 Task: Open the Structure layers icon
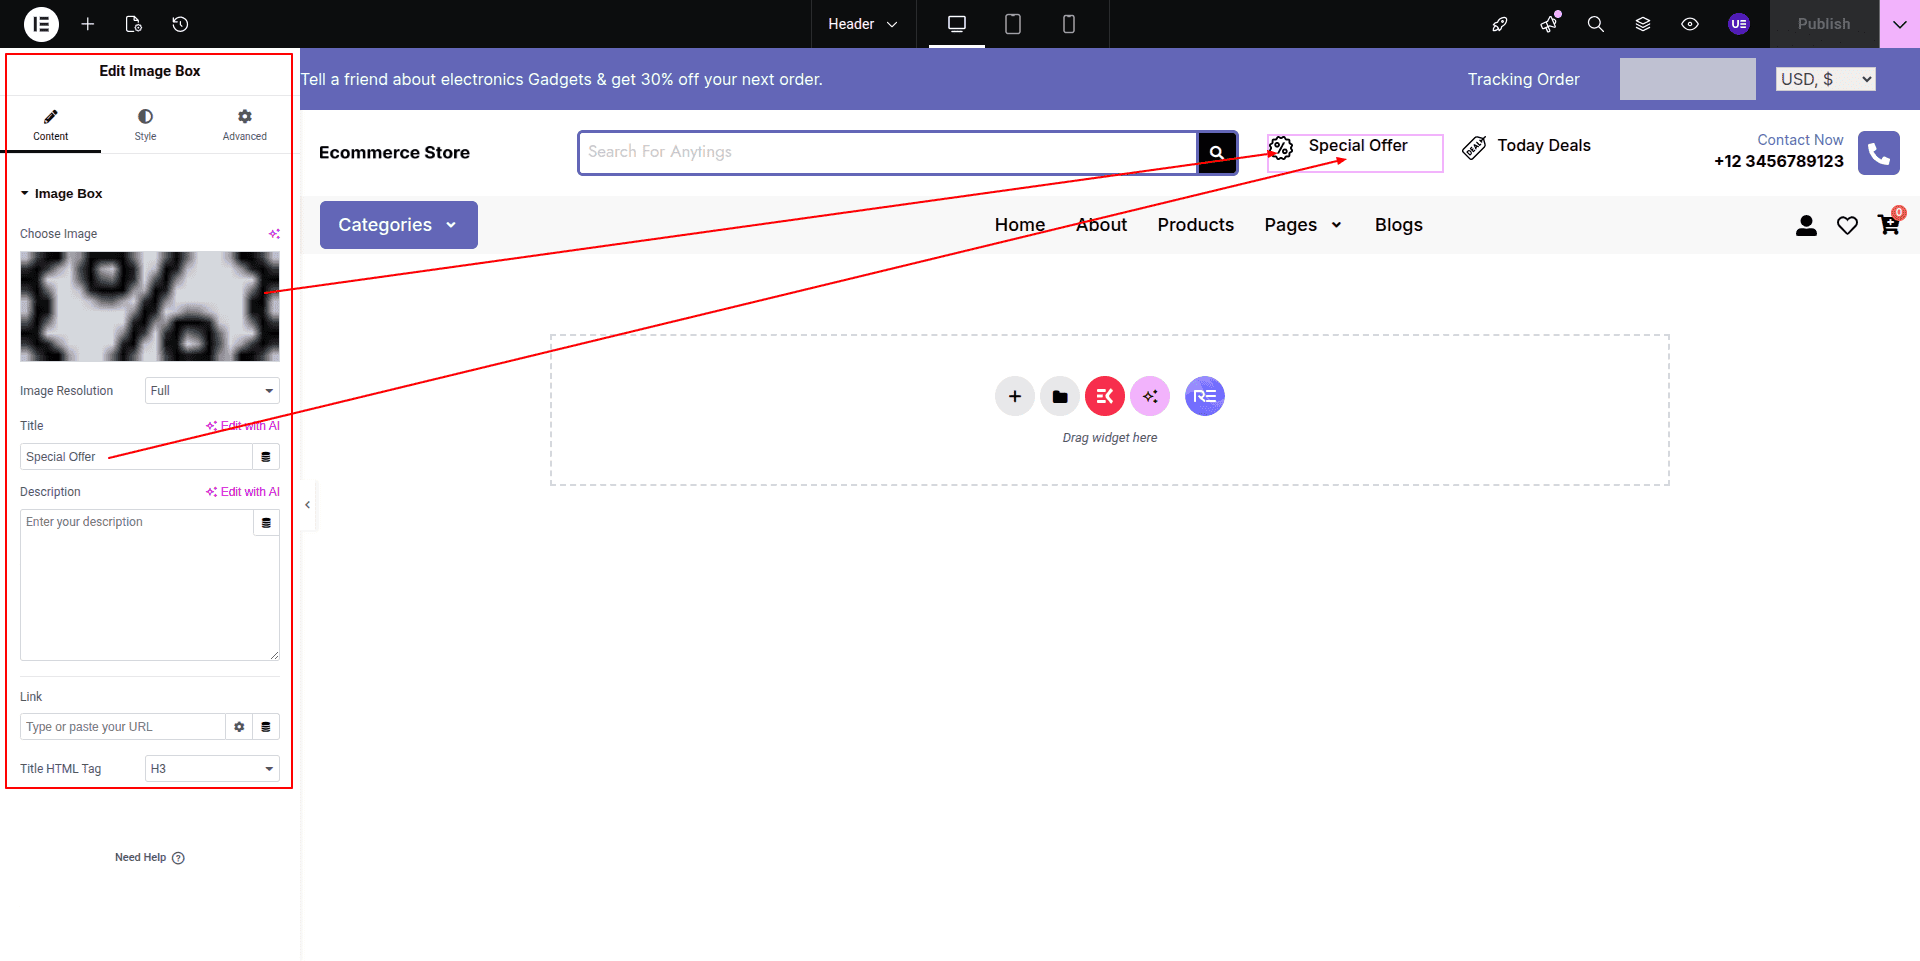(x=1642, y=24)
